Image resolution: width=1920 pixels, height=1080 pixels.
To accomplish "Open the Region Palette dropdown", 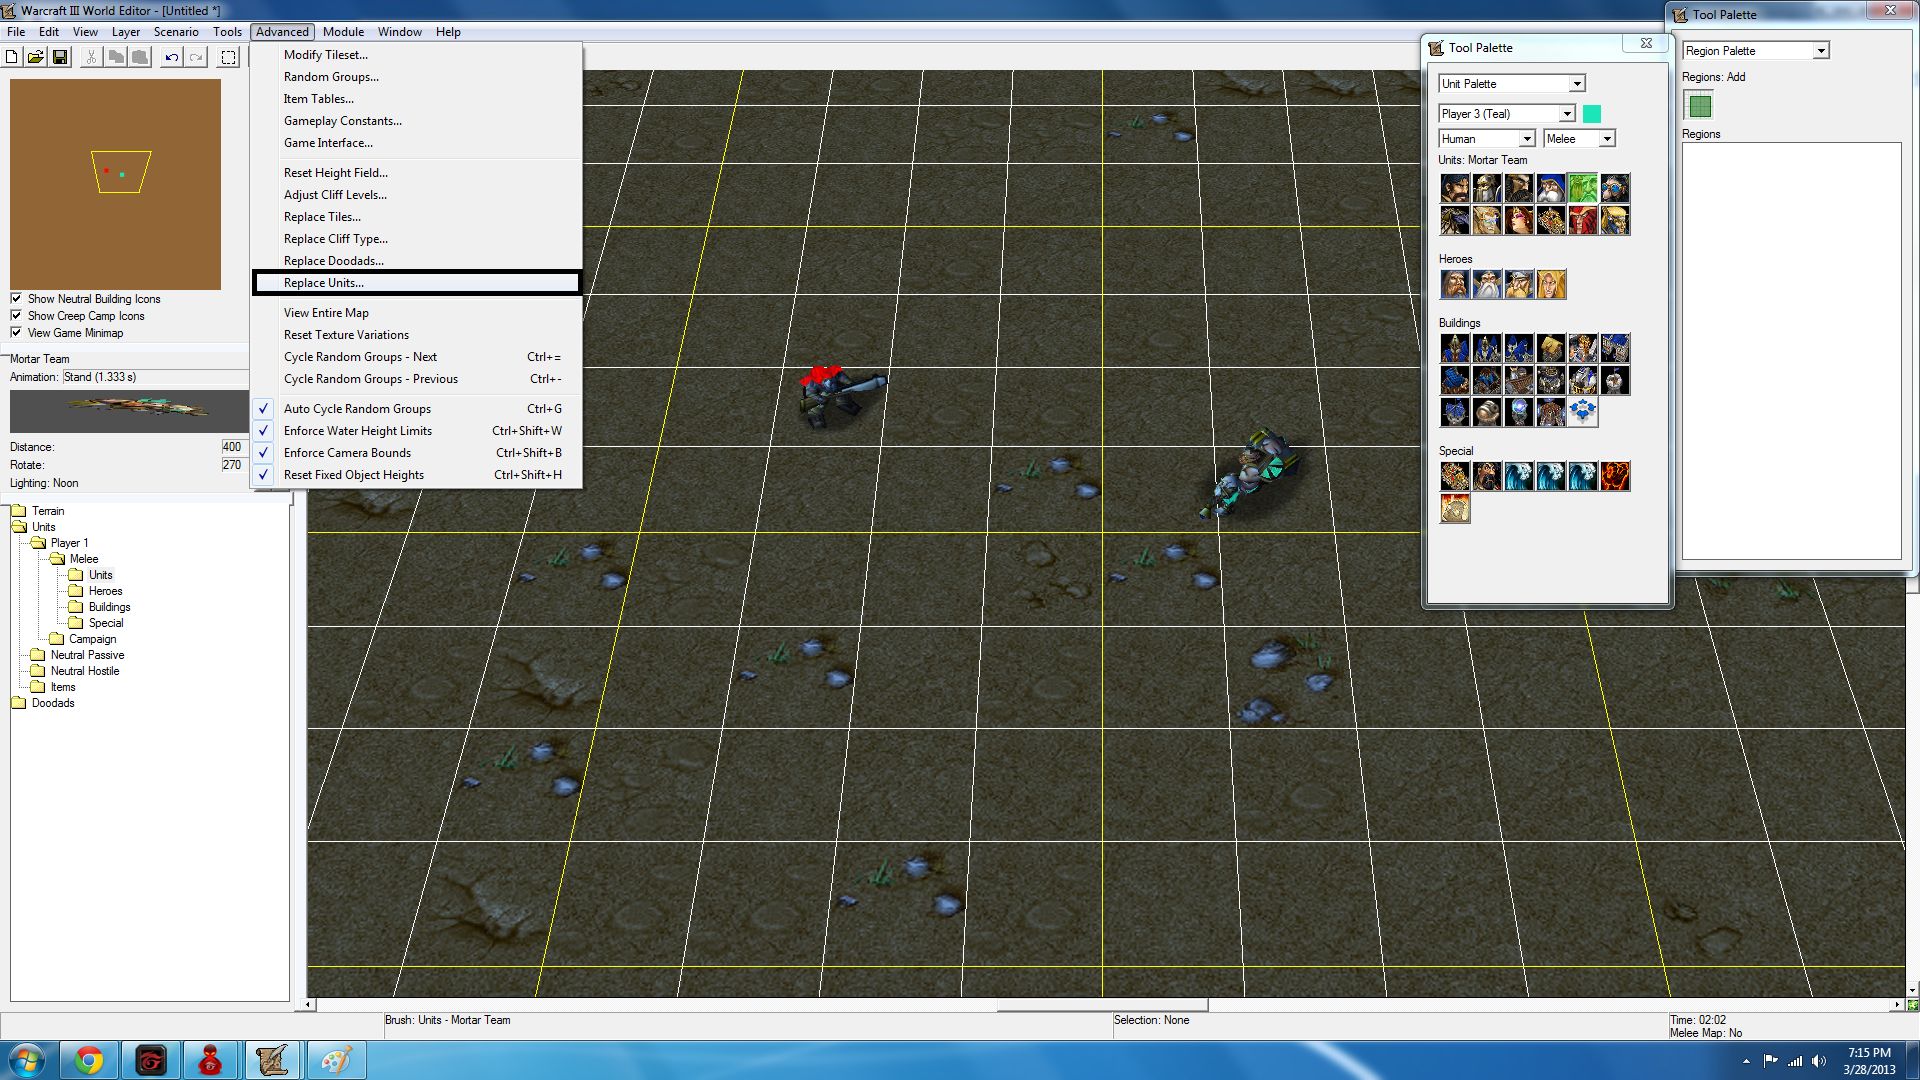I will coord(1756,51).
